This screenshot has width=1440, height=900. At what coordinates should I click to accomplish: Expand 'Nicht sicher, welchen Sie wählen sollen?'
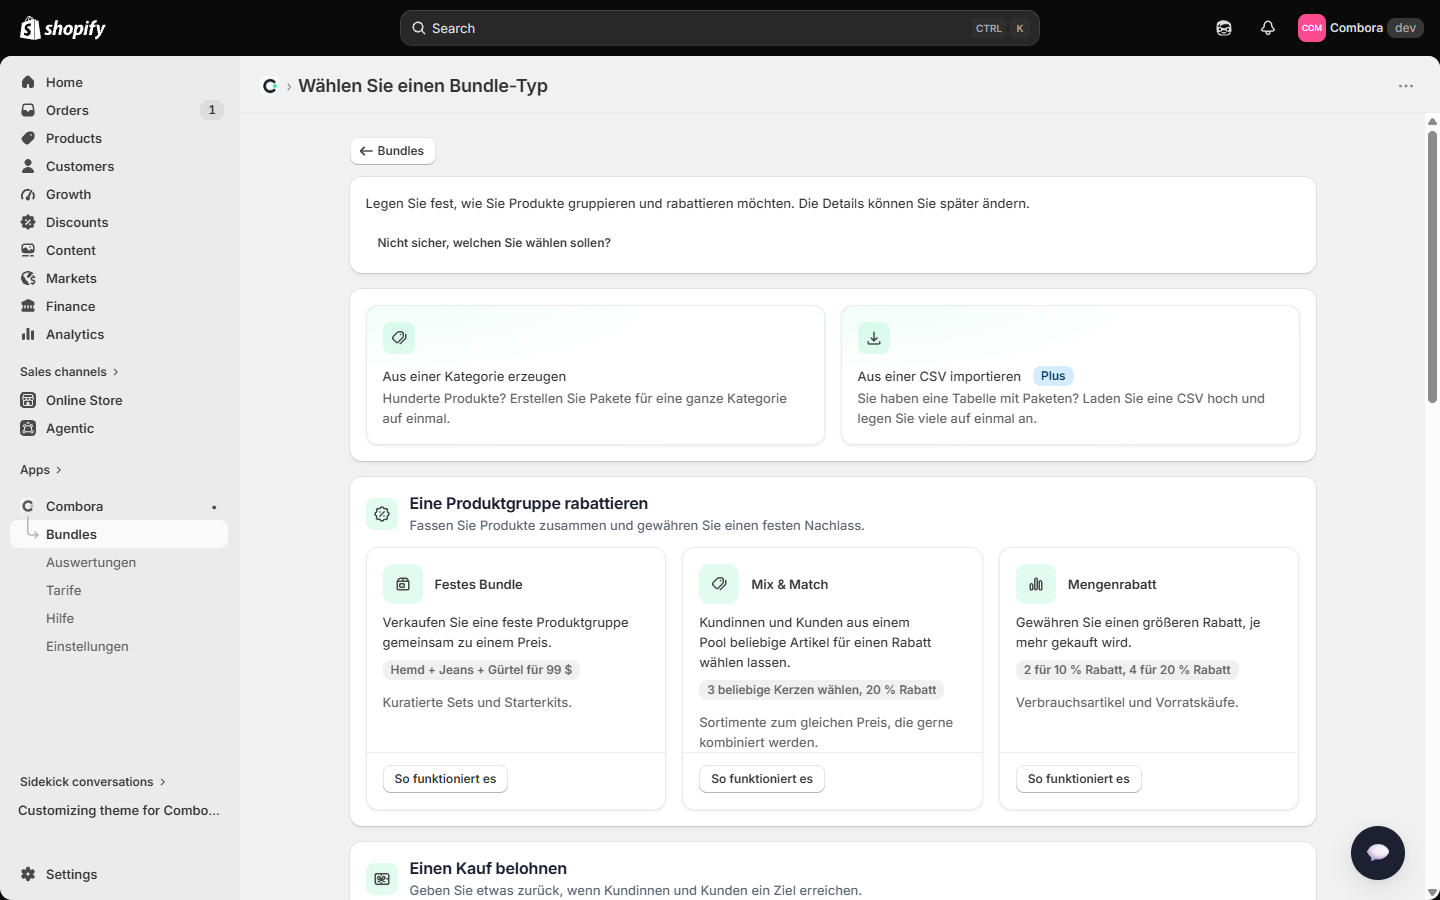click(494, 243)
